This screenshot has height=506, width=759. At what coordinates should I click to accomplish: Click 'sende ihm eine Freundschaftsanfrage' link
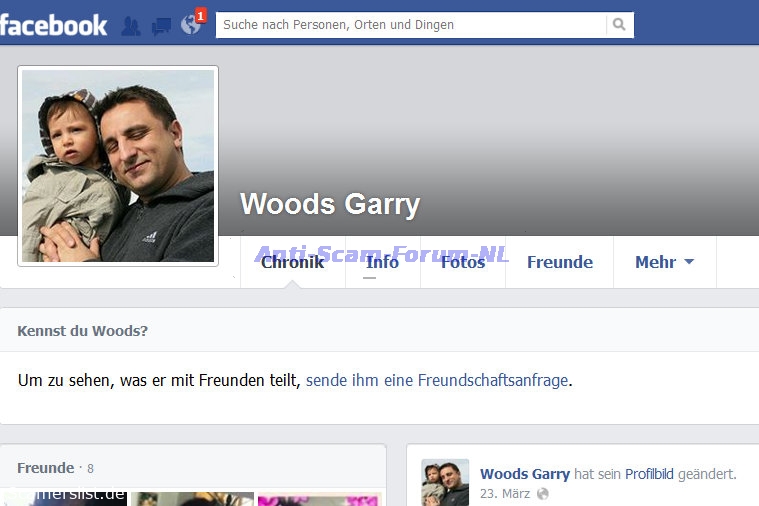[x=437, y=380]
